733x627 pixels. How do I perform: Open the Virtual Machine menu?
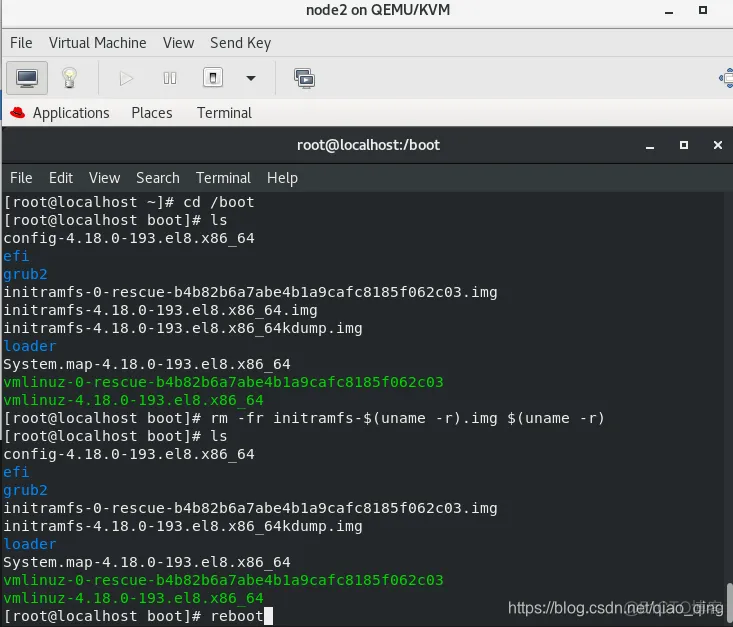tap(98, 43)
